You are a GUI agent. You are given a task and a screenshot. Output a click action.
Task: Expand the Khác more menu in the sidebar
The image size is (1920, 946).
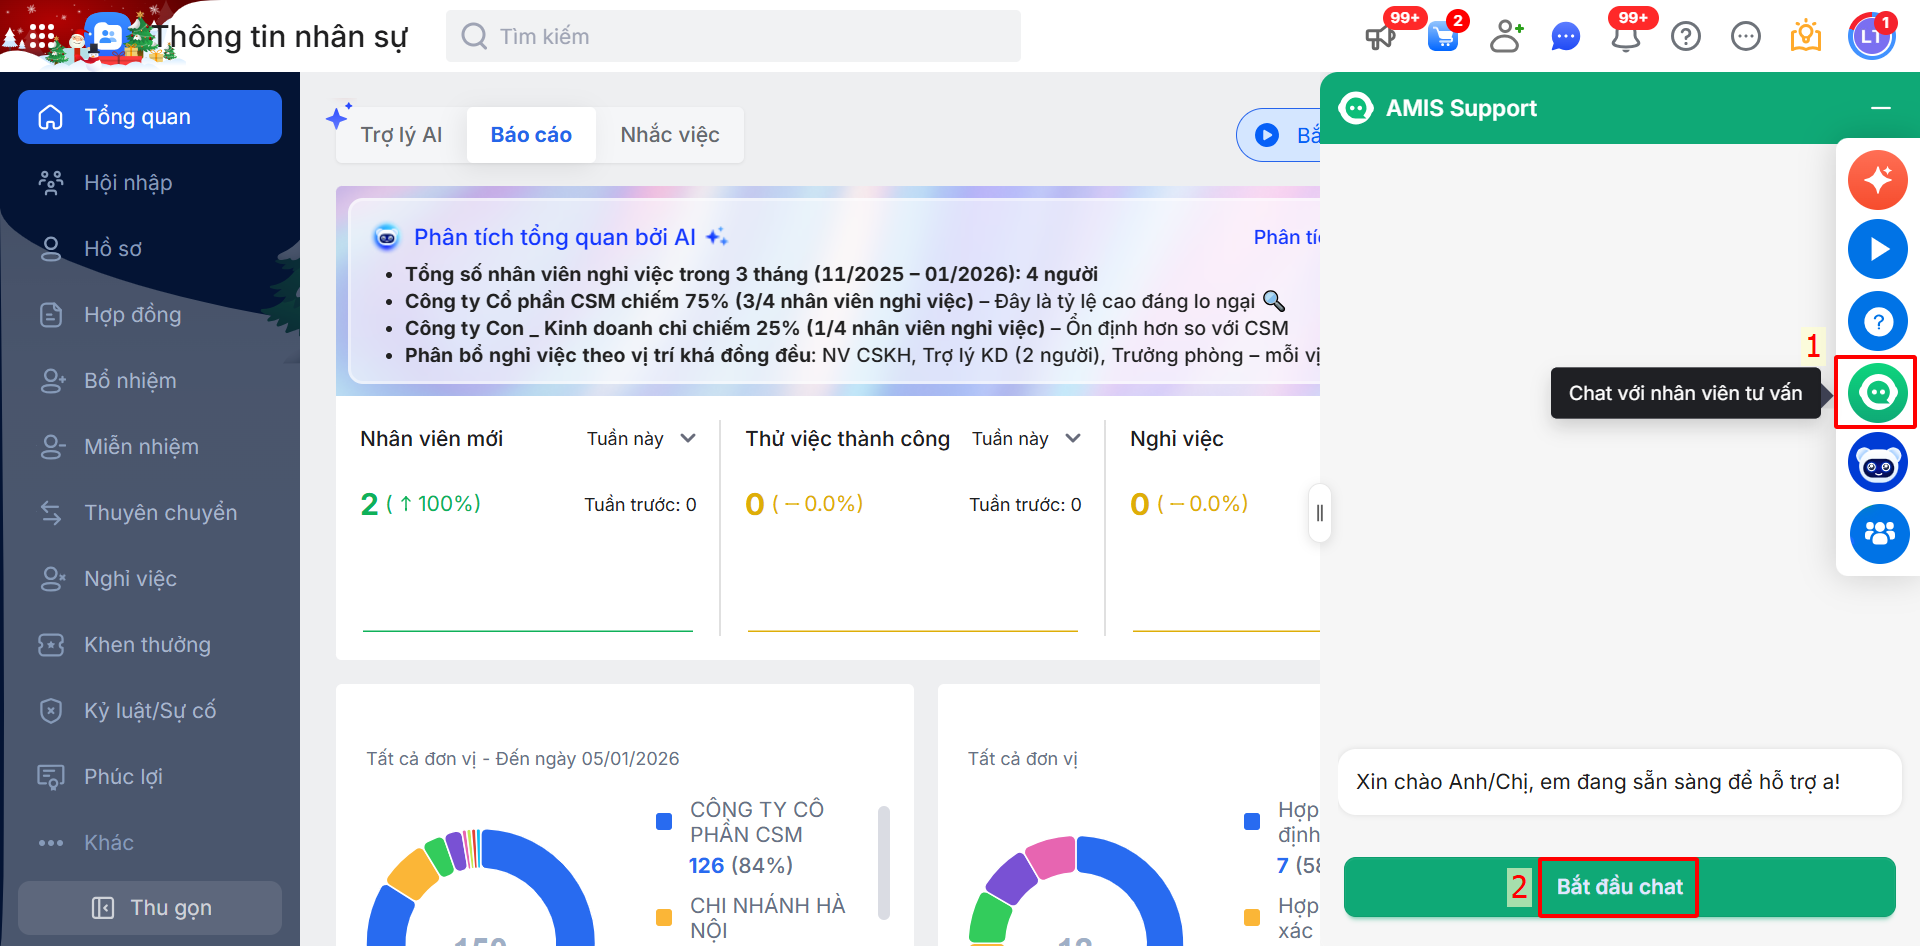150,843
